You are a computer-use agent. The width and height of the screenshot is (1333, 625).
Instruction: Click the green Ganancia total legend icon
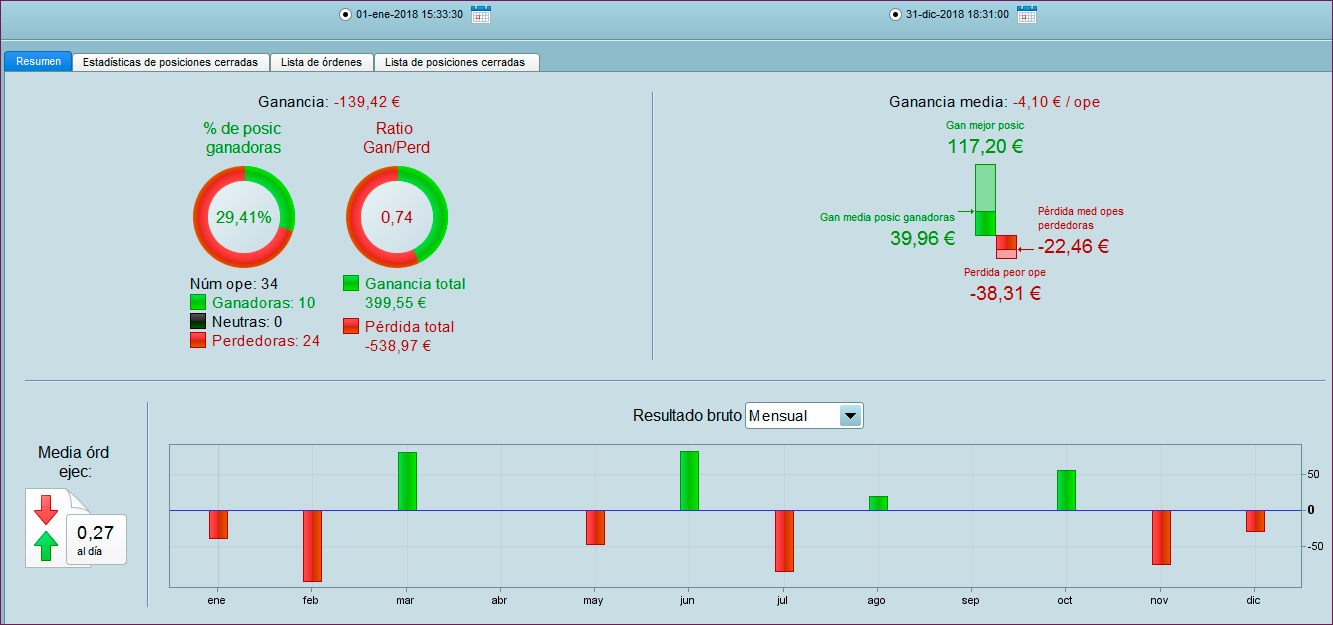tap(349, 283)
